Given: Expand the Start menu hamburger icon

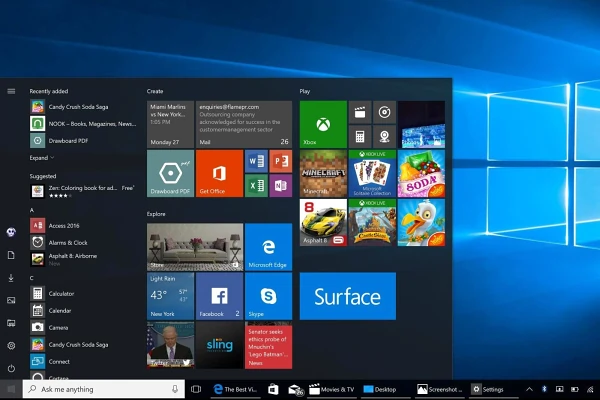Looking at the screenshot, I should click(11, 91).
